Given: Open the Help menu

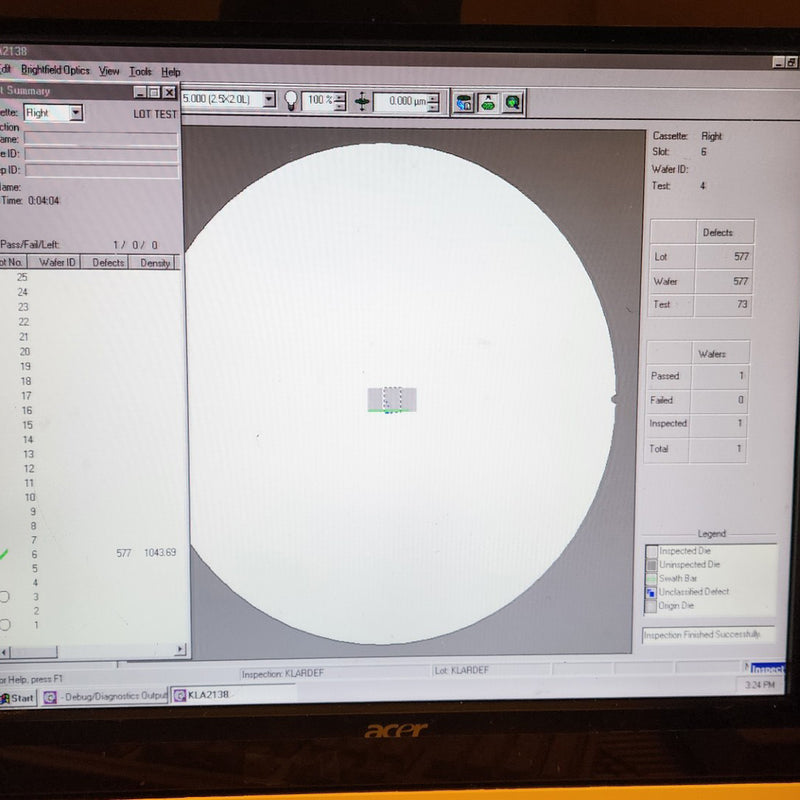Looking at the screenshot, I should (171, 72).
